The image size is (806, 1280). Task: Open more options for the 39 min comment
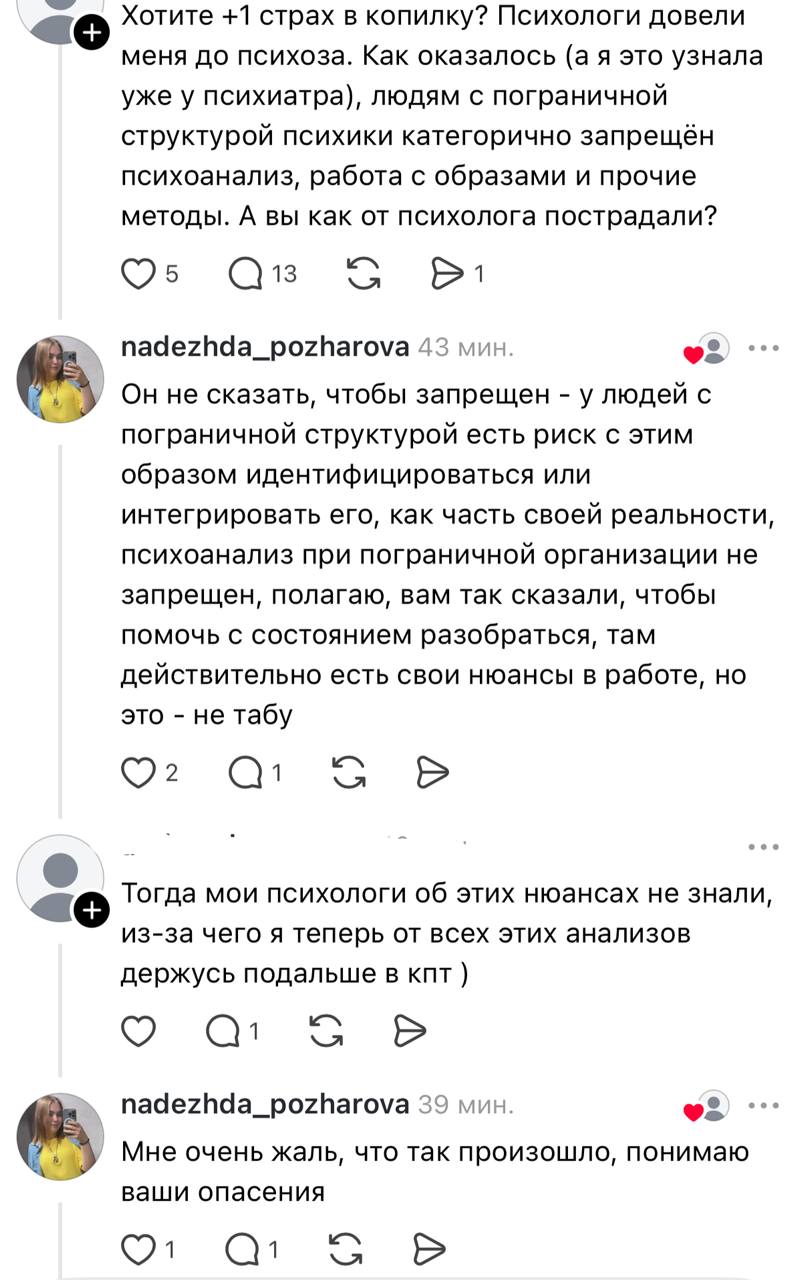point(763,1106)
